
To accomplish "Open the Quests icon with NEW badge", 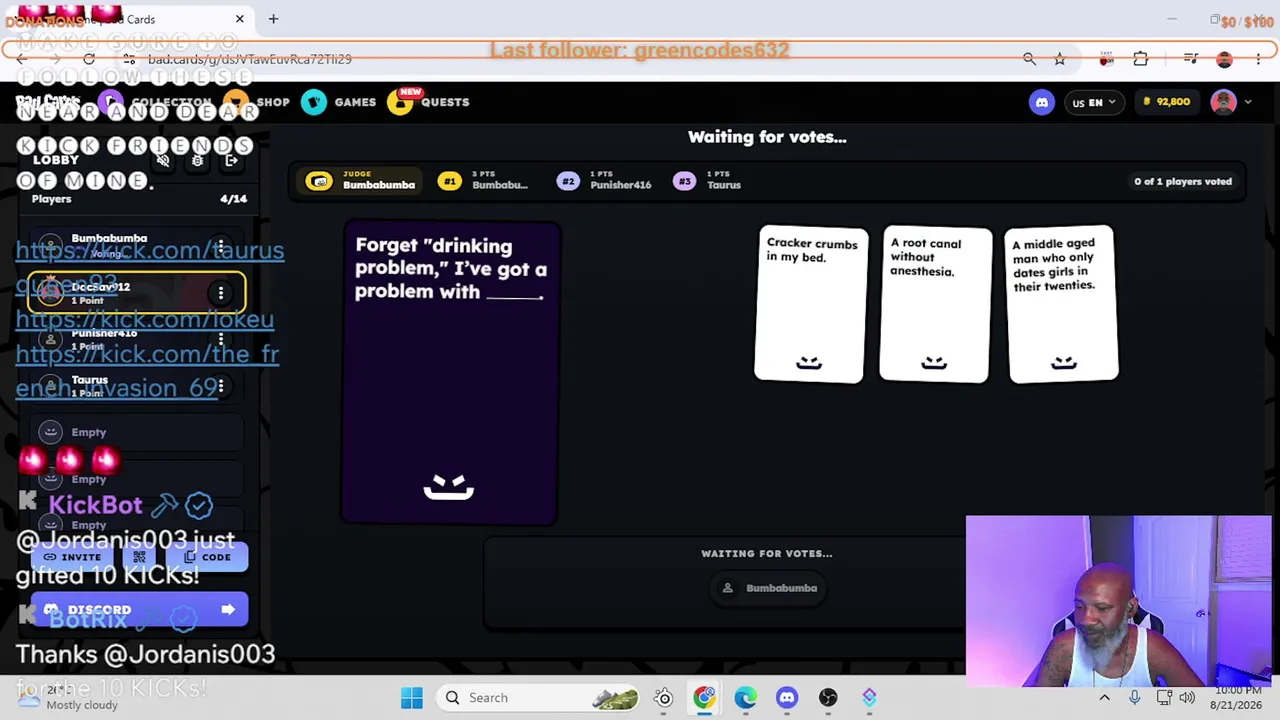I will (x=400, y=102).
